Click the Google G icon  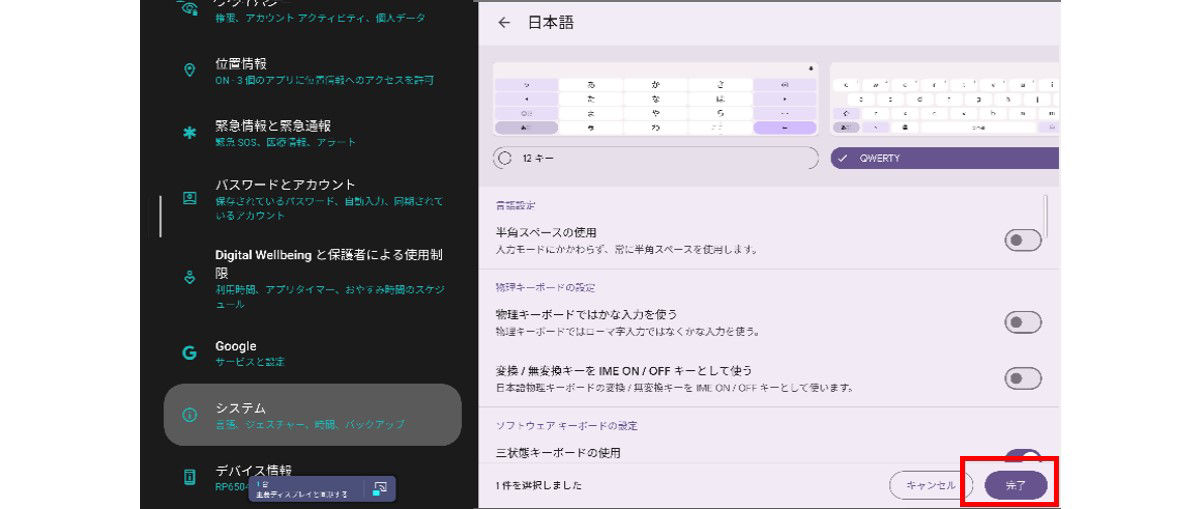189,353
